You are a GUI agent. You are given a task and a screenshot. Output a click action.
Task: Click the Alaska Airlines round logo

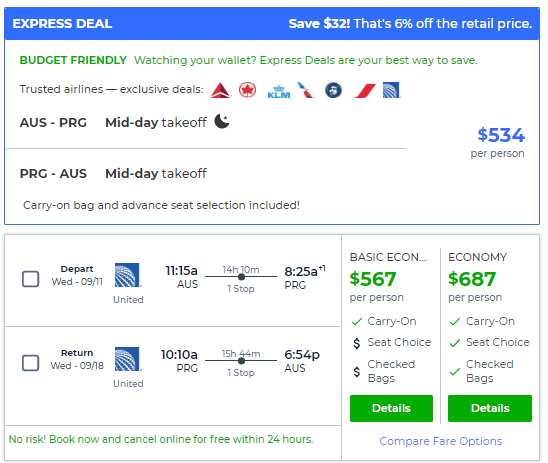tap(333, 90)
